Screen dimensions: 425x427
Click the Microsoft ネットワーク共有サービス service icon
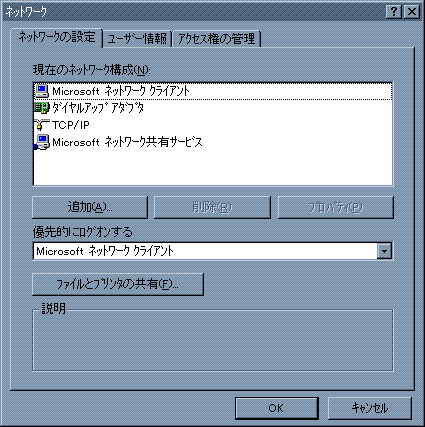click(x=42, y=142)
